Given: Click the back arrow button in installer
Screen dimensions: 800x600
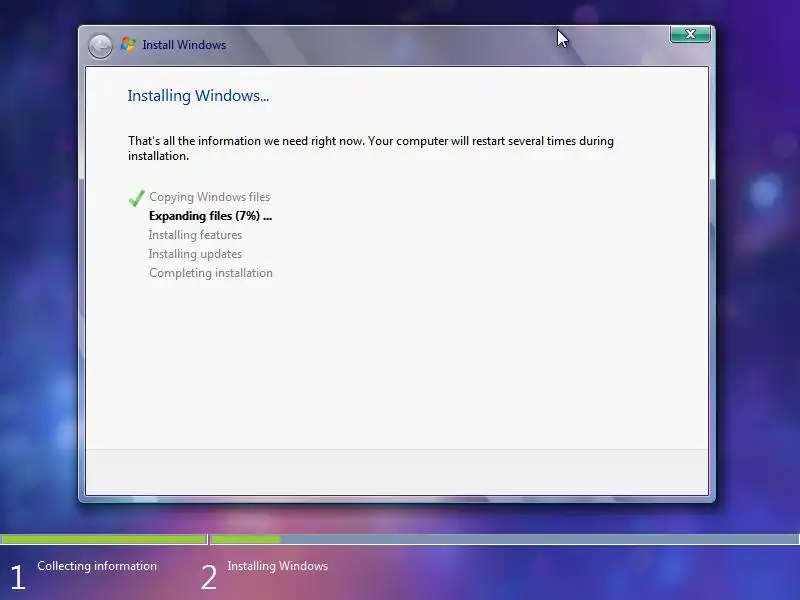Looking at the screenshot, I should (x=100, y=46).
